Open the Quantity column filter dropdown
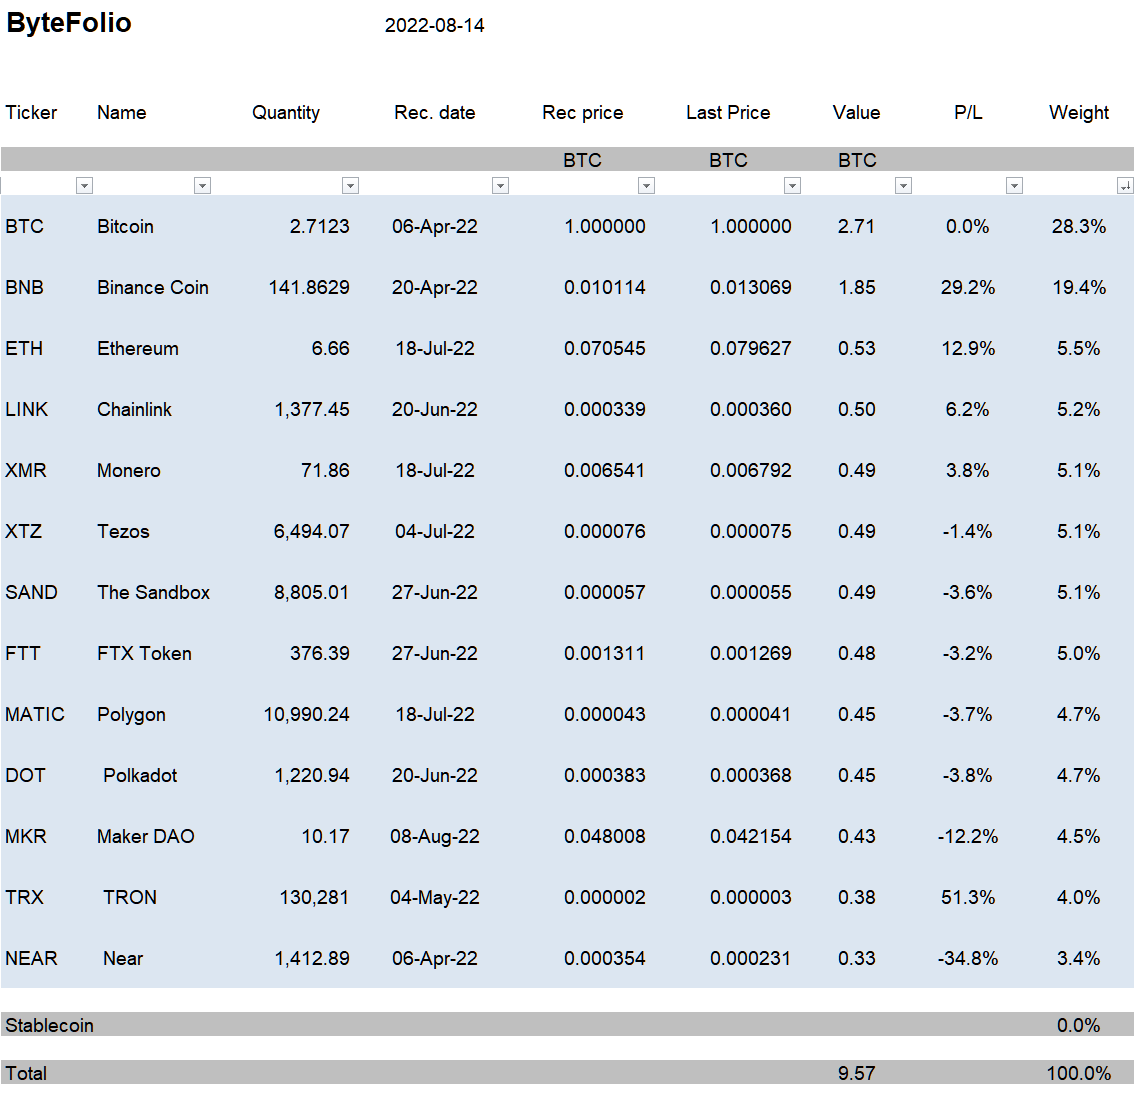Viewport: 1141px width, 1104px height. pos(350,186)
